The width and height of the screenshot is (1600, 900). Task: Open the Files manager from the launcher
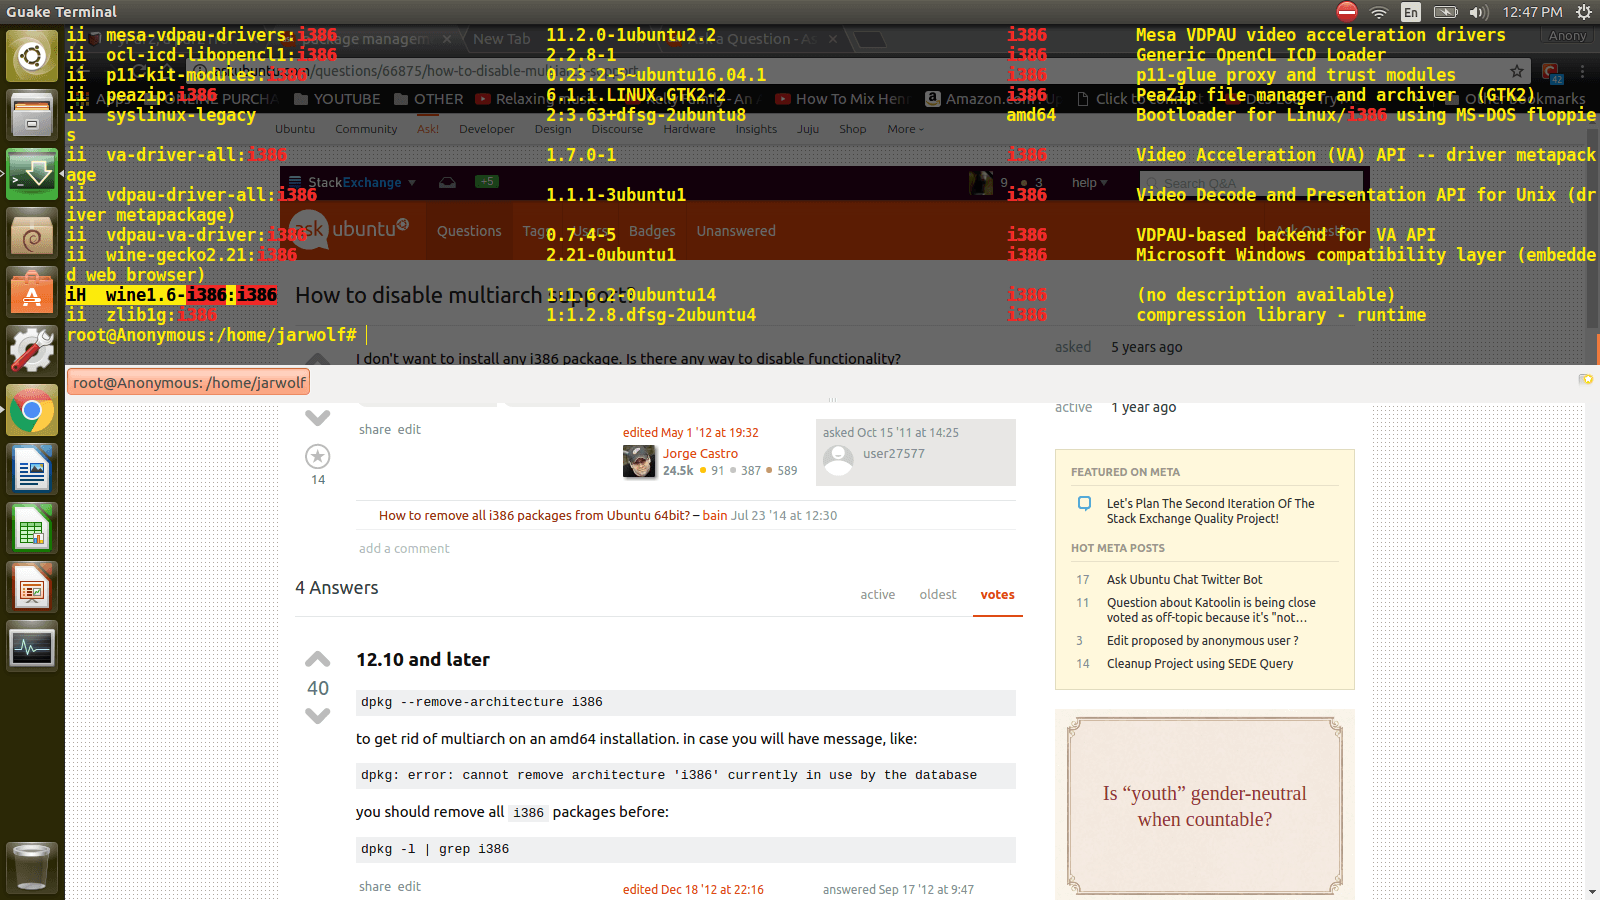coord(32,115)
